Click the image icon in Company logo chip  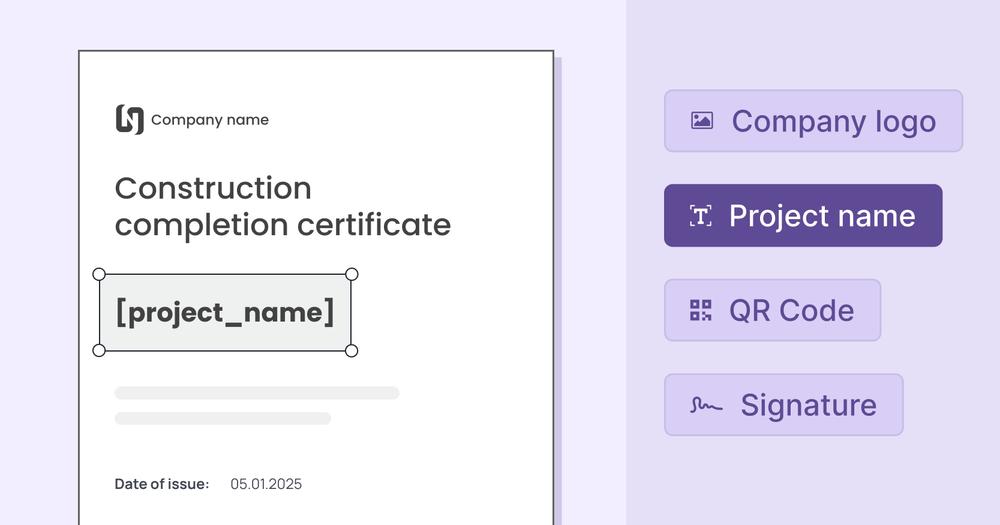click(702, 121)
